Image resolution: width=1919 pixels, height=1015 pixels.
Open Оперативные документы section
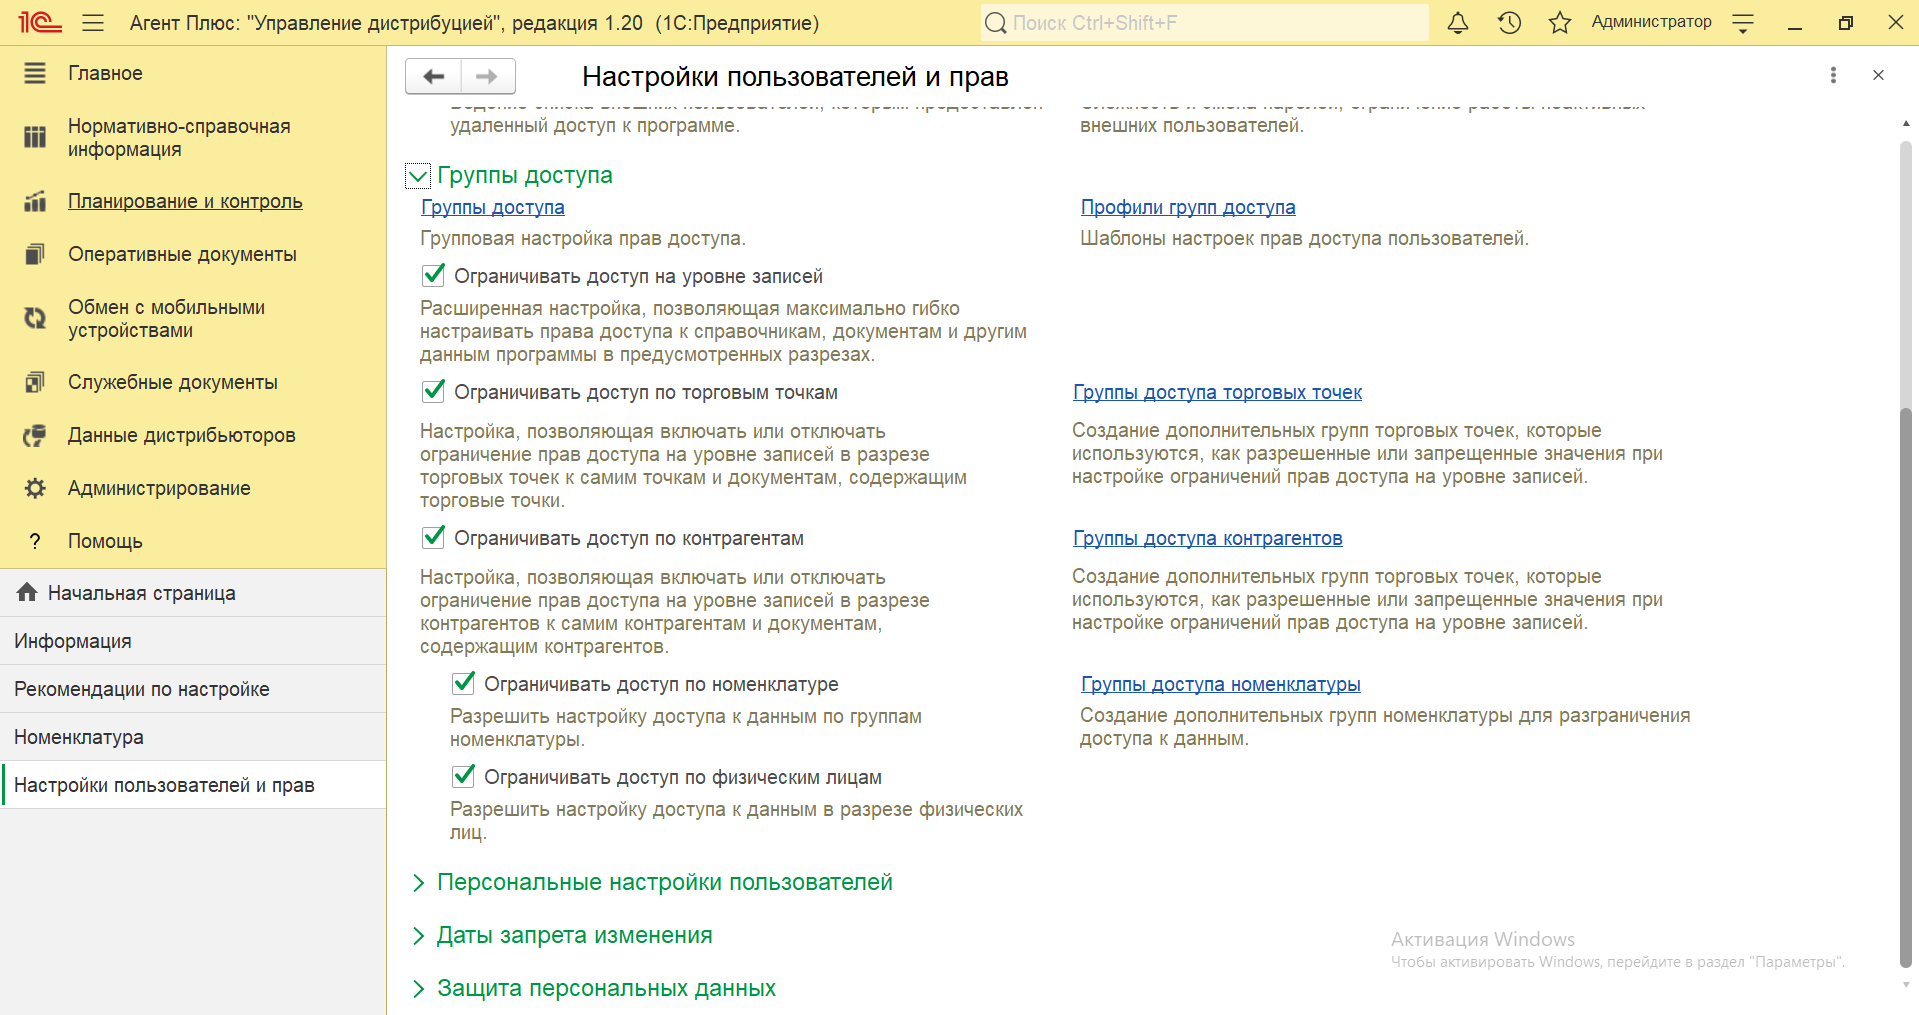182,254
